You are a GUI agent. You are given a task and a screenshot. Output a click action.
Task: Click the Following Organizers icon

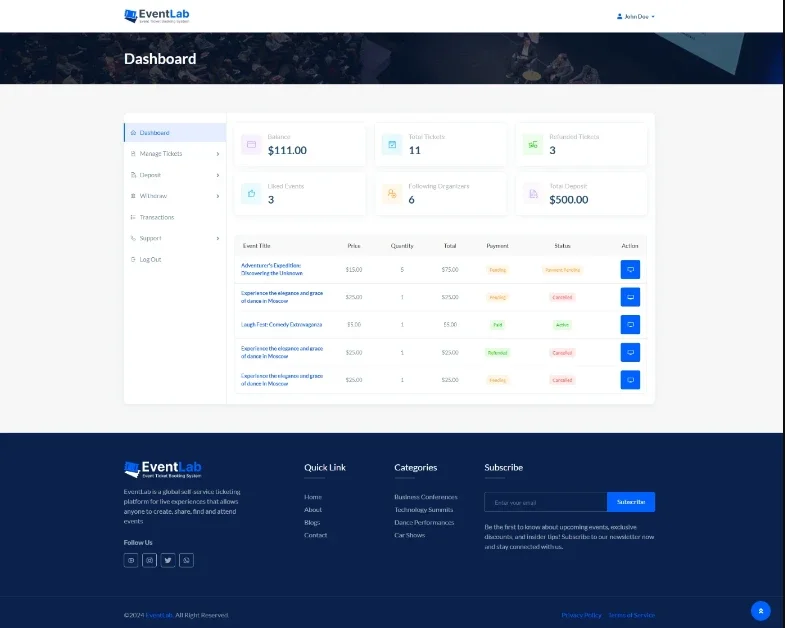pos(392,194)
